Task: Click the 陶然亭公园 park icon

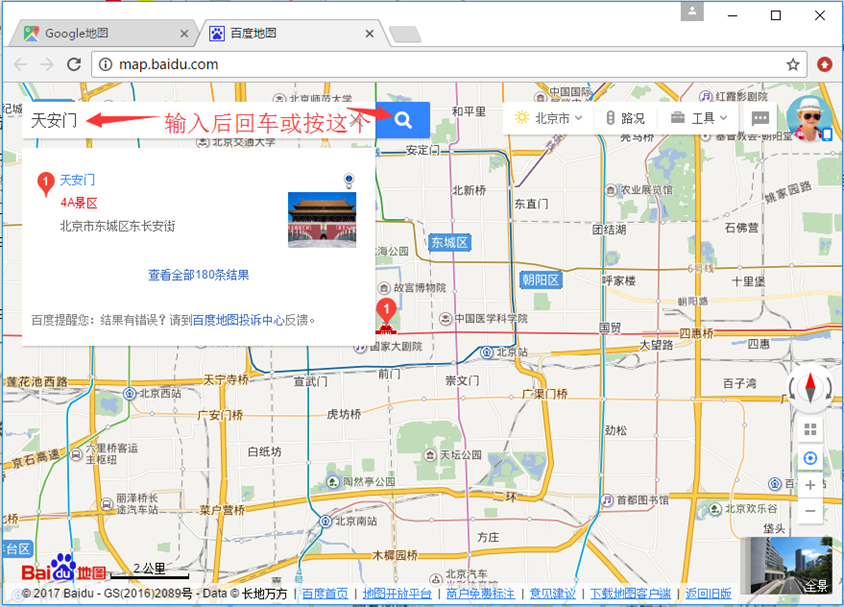Action: (333, 481)
